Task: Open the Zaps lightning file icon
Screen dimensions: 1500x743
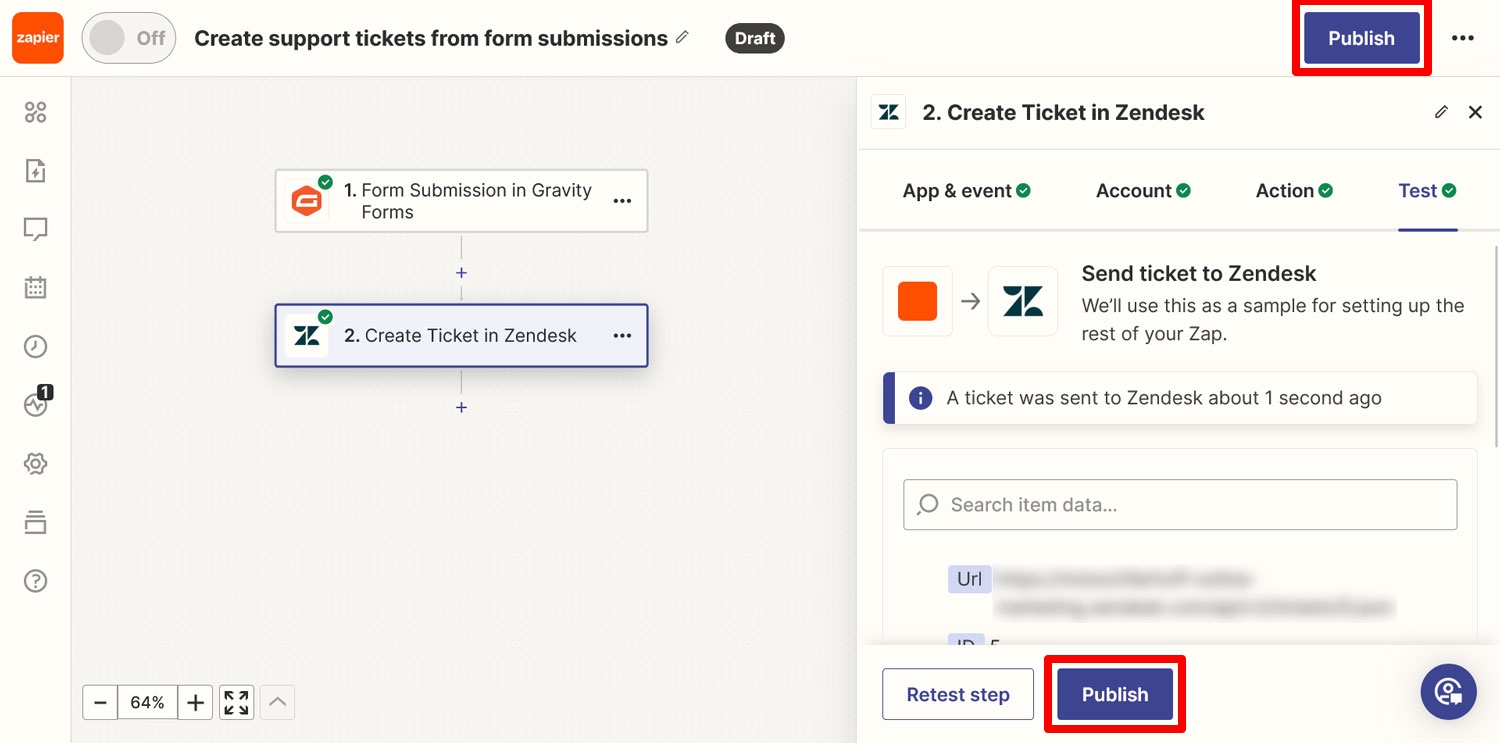Action: pyautogui.click(x=36, y=171)
